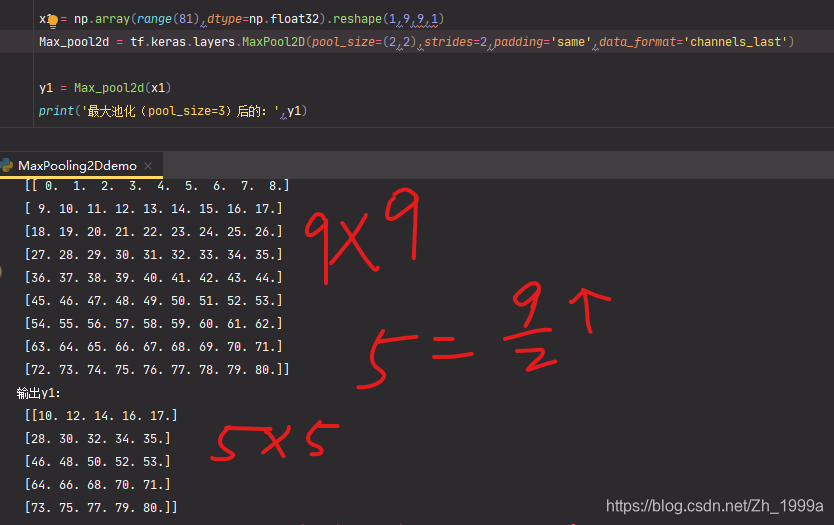
Task: Select output row starting with 9. 10. 11.
Action: (153, 209)
